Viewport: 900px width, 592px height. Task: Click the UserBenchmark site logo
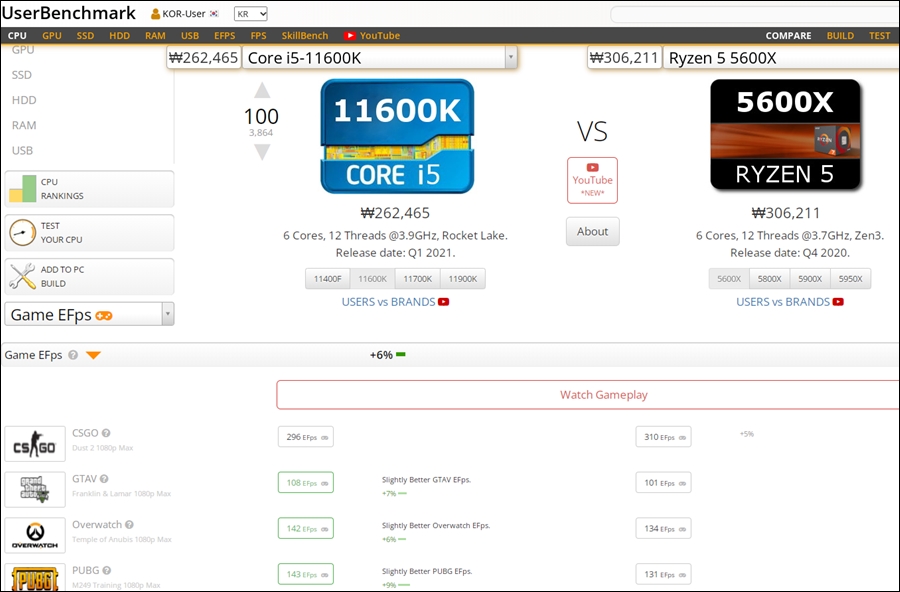(69, 13)
